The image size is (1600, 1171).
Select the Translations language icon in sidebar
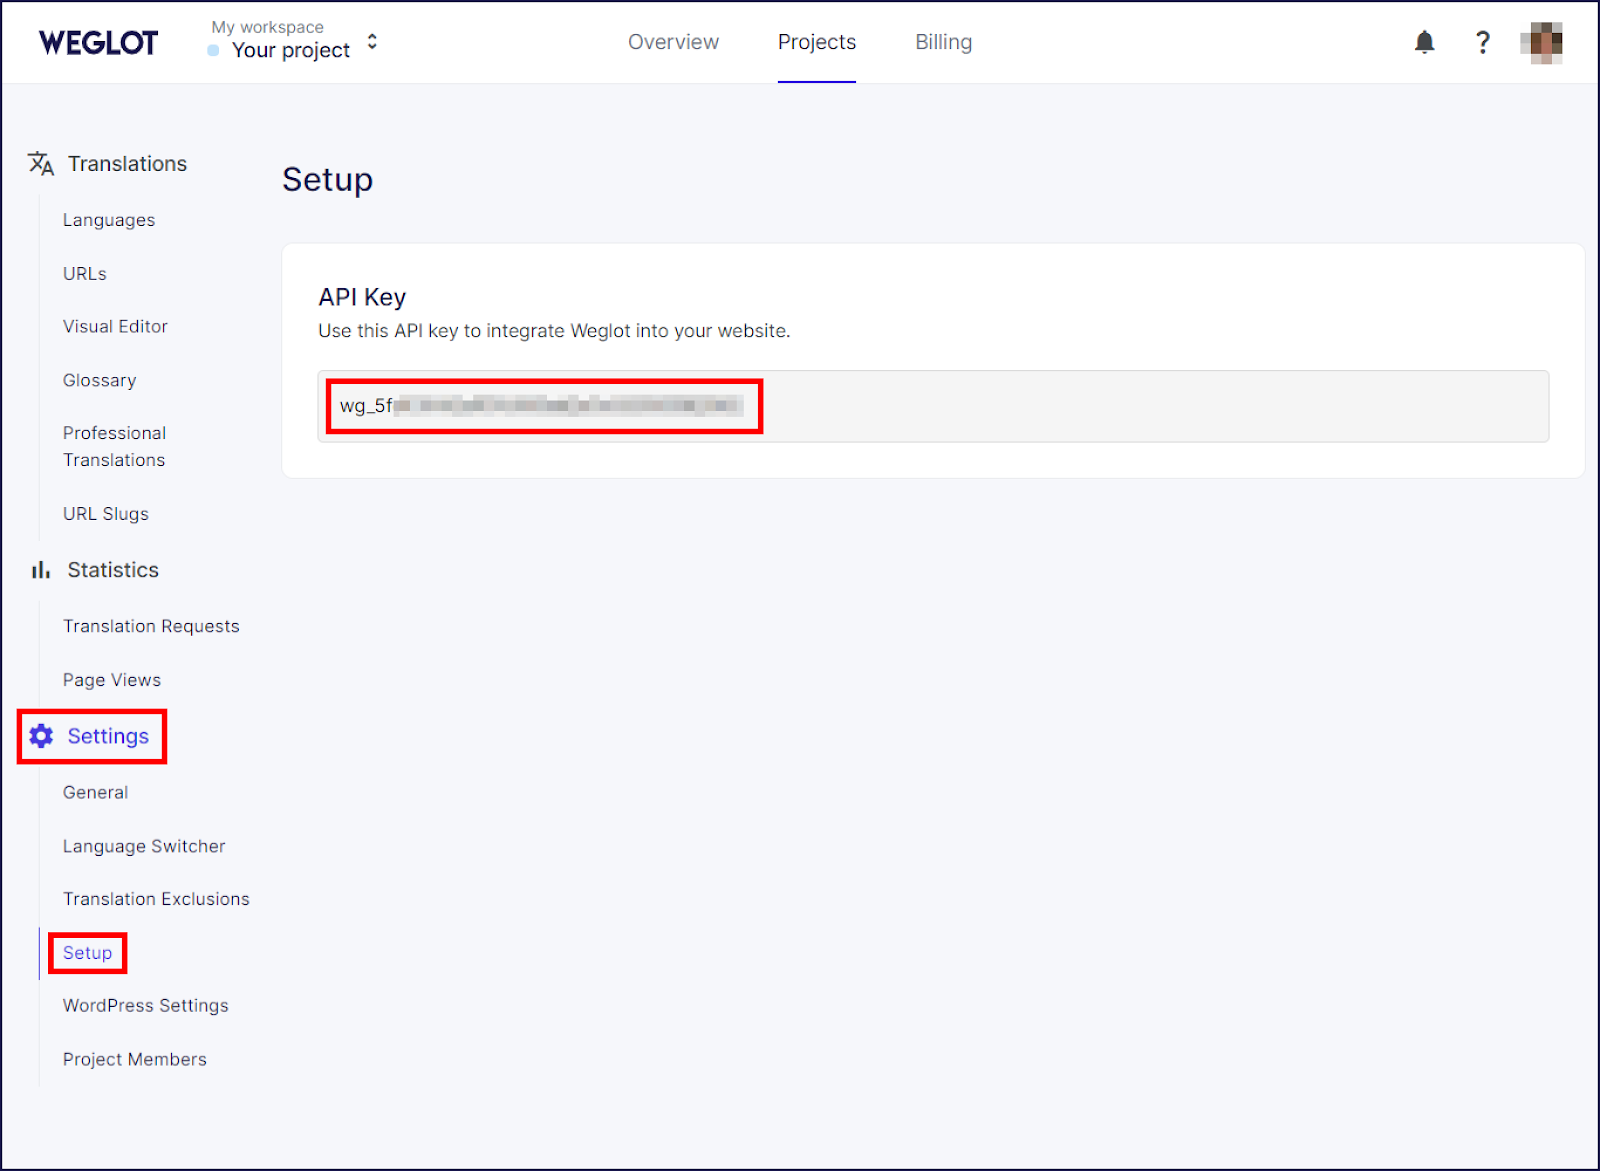click(40, 163)
